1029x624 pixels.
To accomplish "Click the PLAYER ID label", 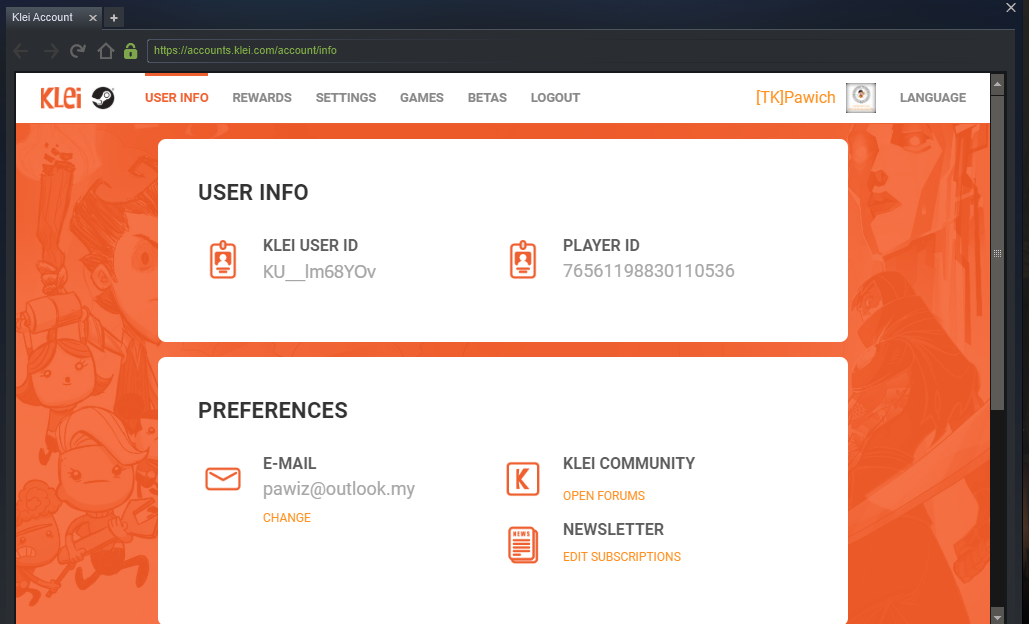I will 601,245.
